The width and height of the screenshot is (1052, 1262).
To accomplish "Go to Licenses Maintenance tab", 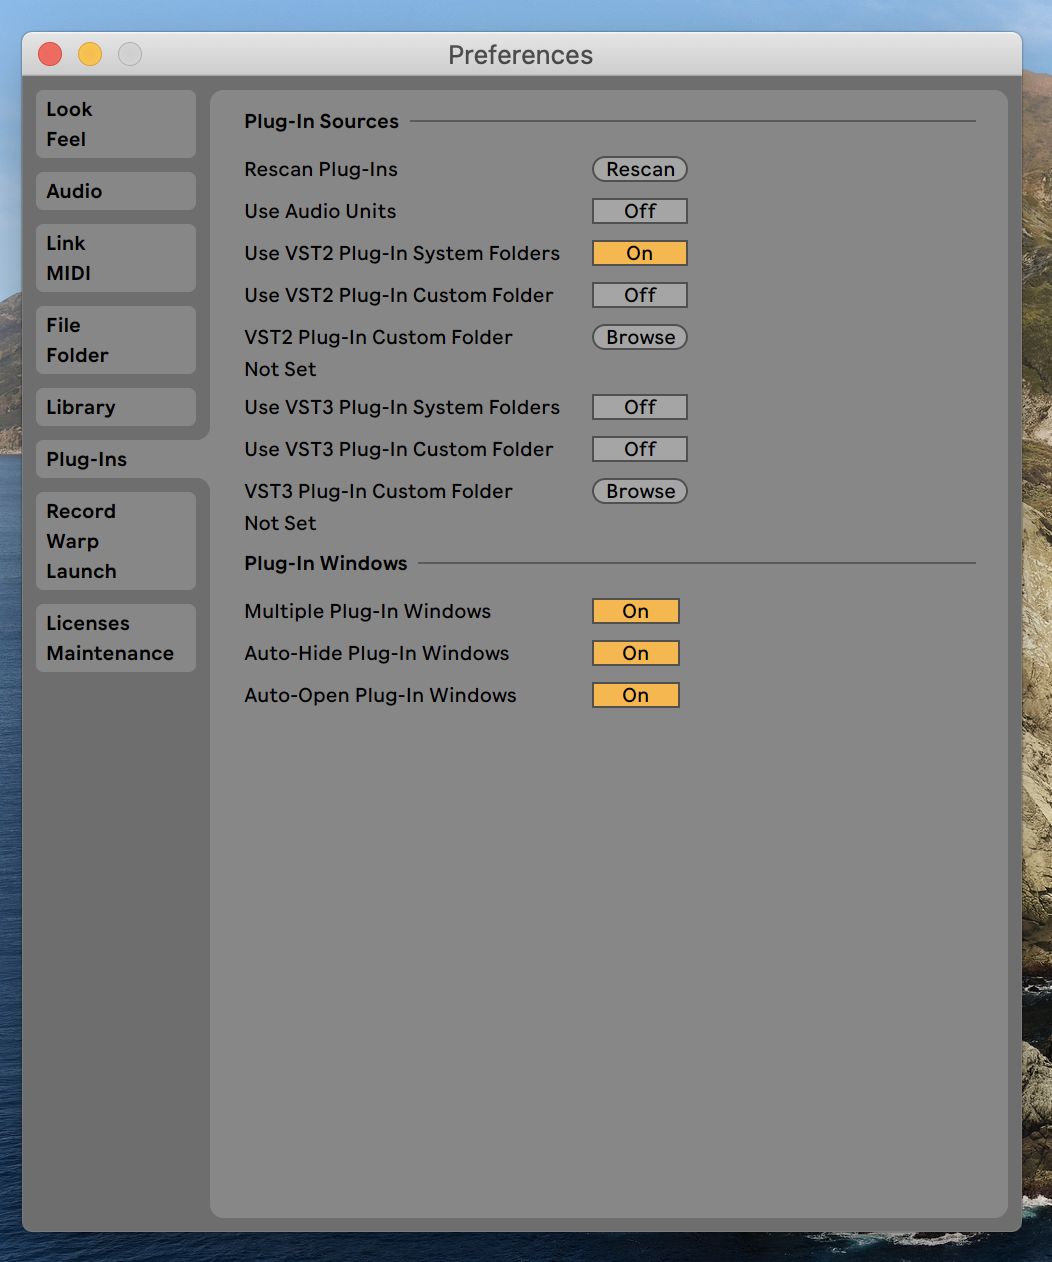I will (x=116, y=638).
